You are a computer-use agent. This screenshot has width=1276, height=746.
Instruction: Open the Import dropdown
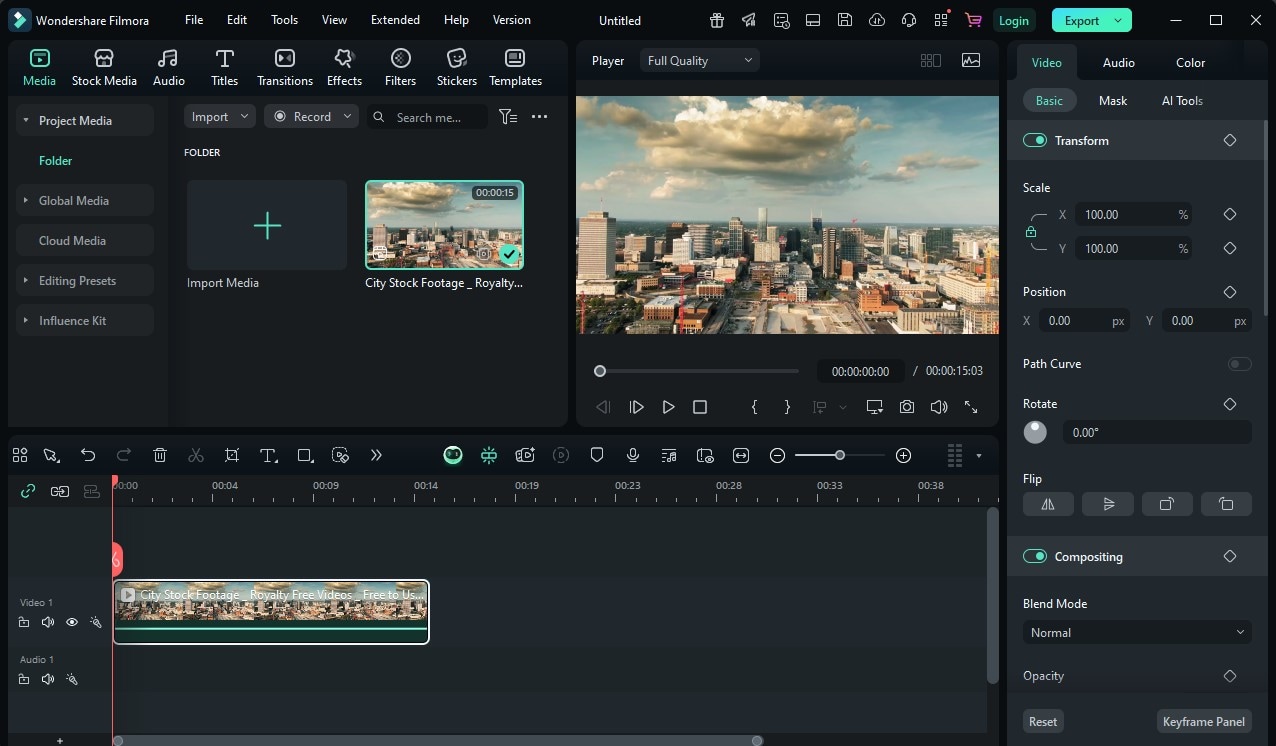tap(220, 117)
